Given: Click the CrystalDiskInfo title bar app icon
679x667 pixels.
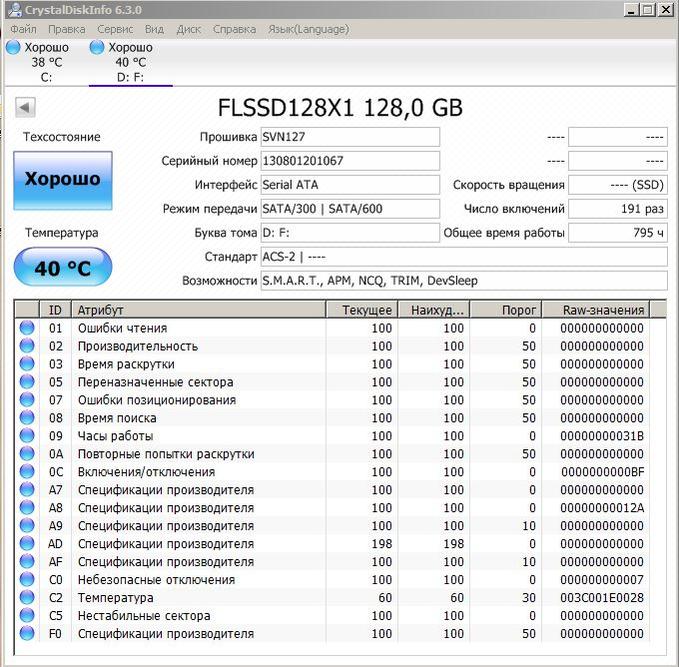Looking at the screenshot, I should tap(14, 9).
